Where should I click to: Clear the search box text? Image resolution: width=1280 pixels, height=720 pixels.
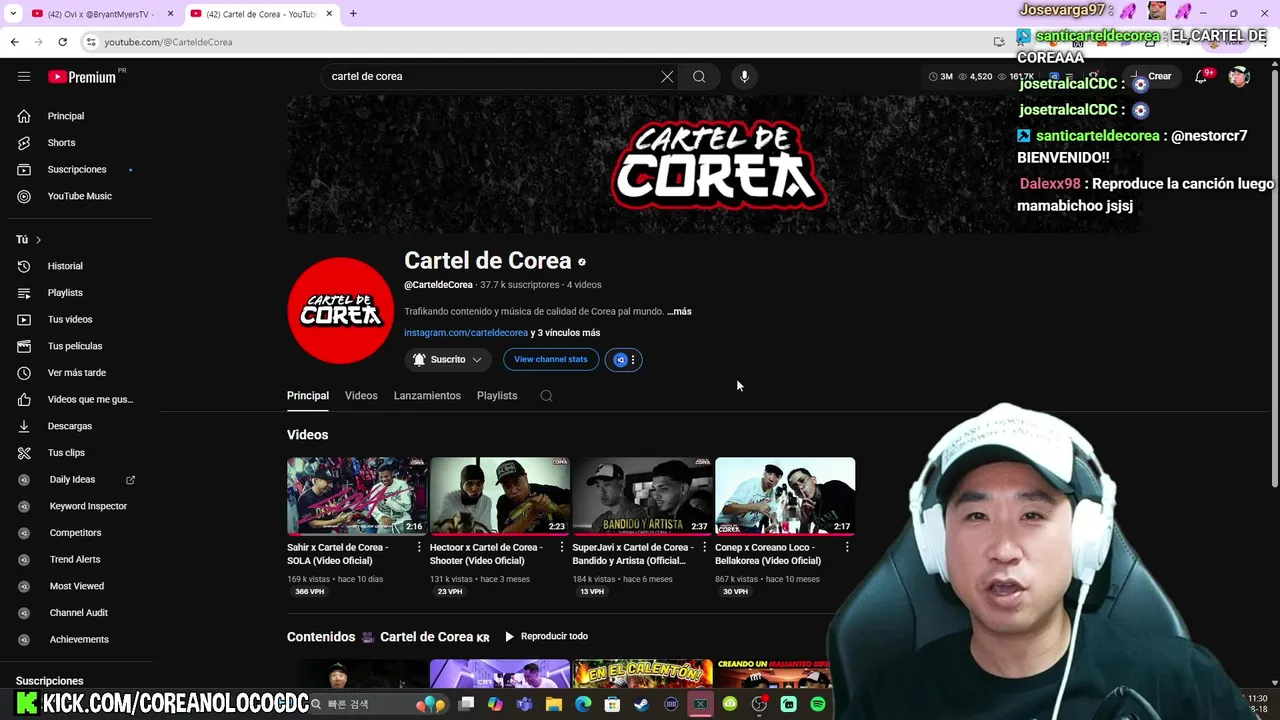pyautogui.click(x=667, y=76)
